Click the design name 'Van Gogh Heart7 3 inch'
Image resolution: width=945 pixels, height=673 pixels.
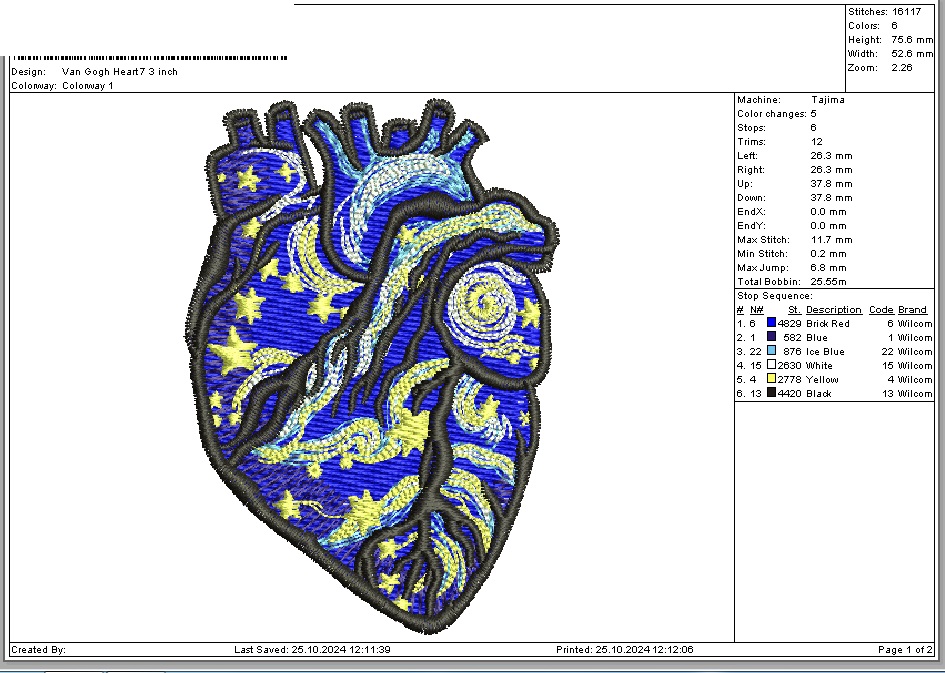click(x=120, y=72)
